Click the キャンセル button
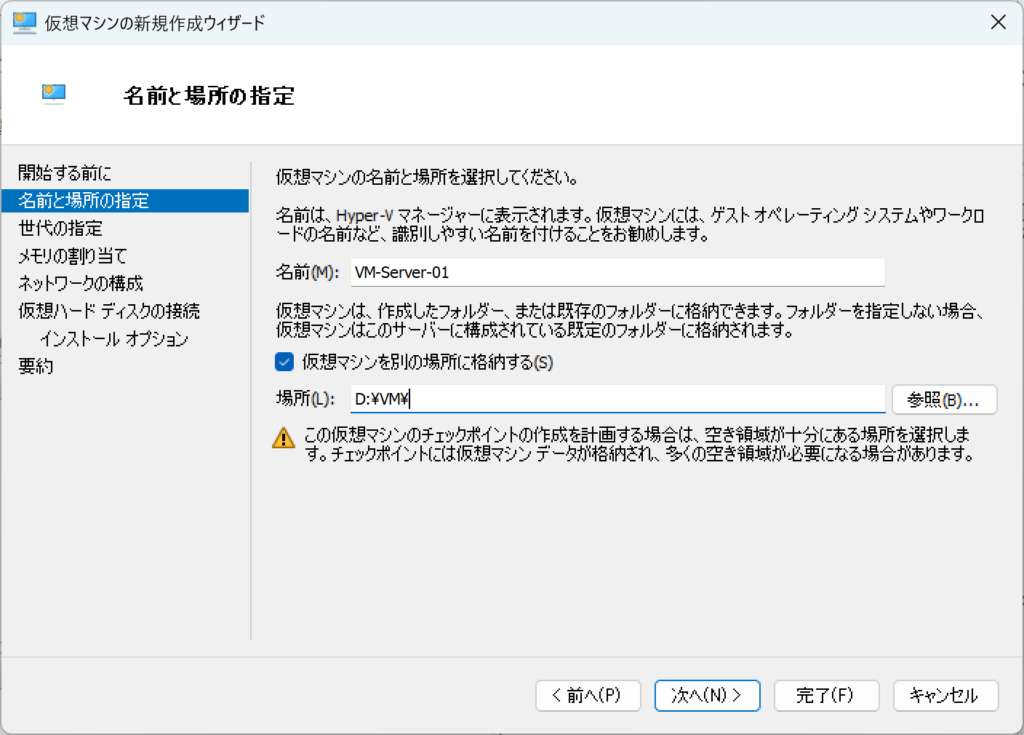Viewport: 1024px width, 735px height. (x=945, y=695)
